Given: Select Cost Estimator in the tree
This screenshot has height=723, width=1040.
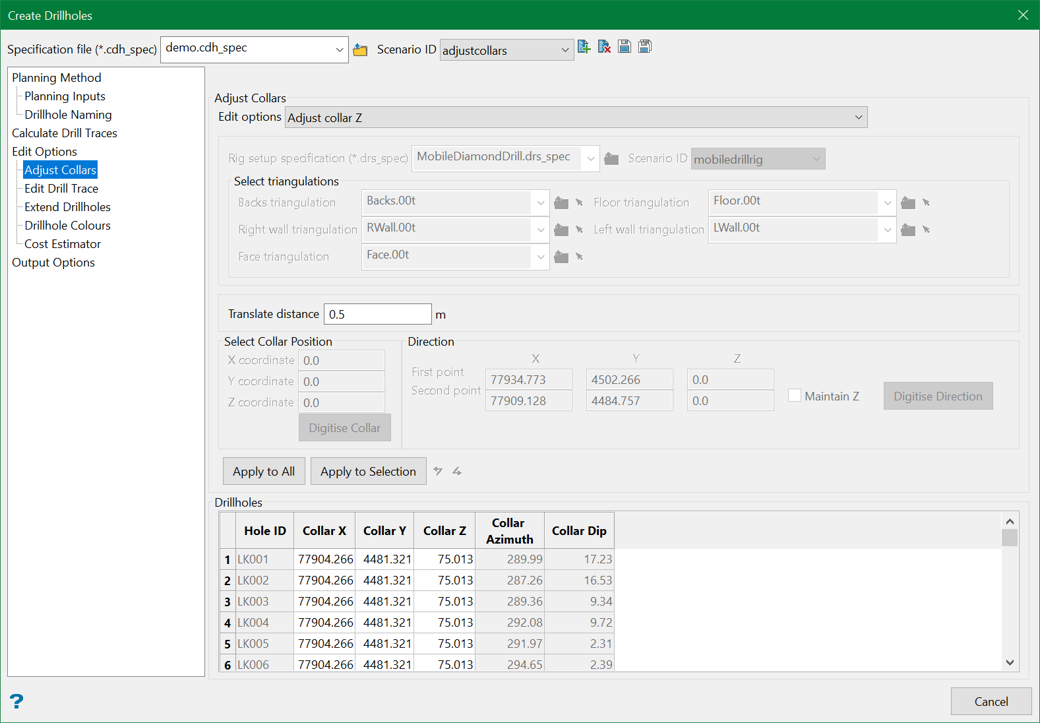Looking at the screenshot, I should click(62, 244).
